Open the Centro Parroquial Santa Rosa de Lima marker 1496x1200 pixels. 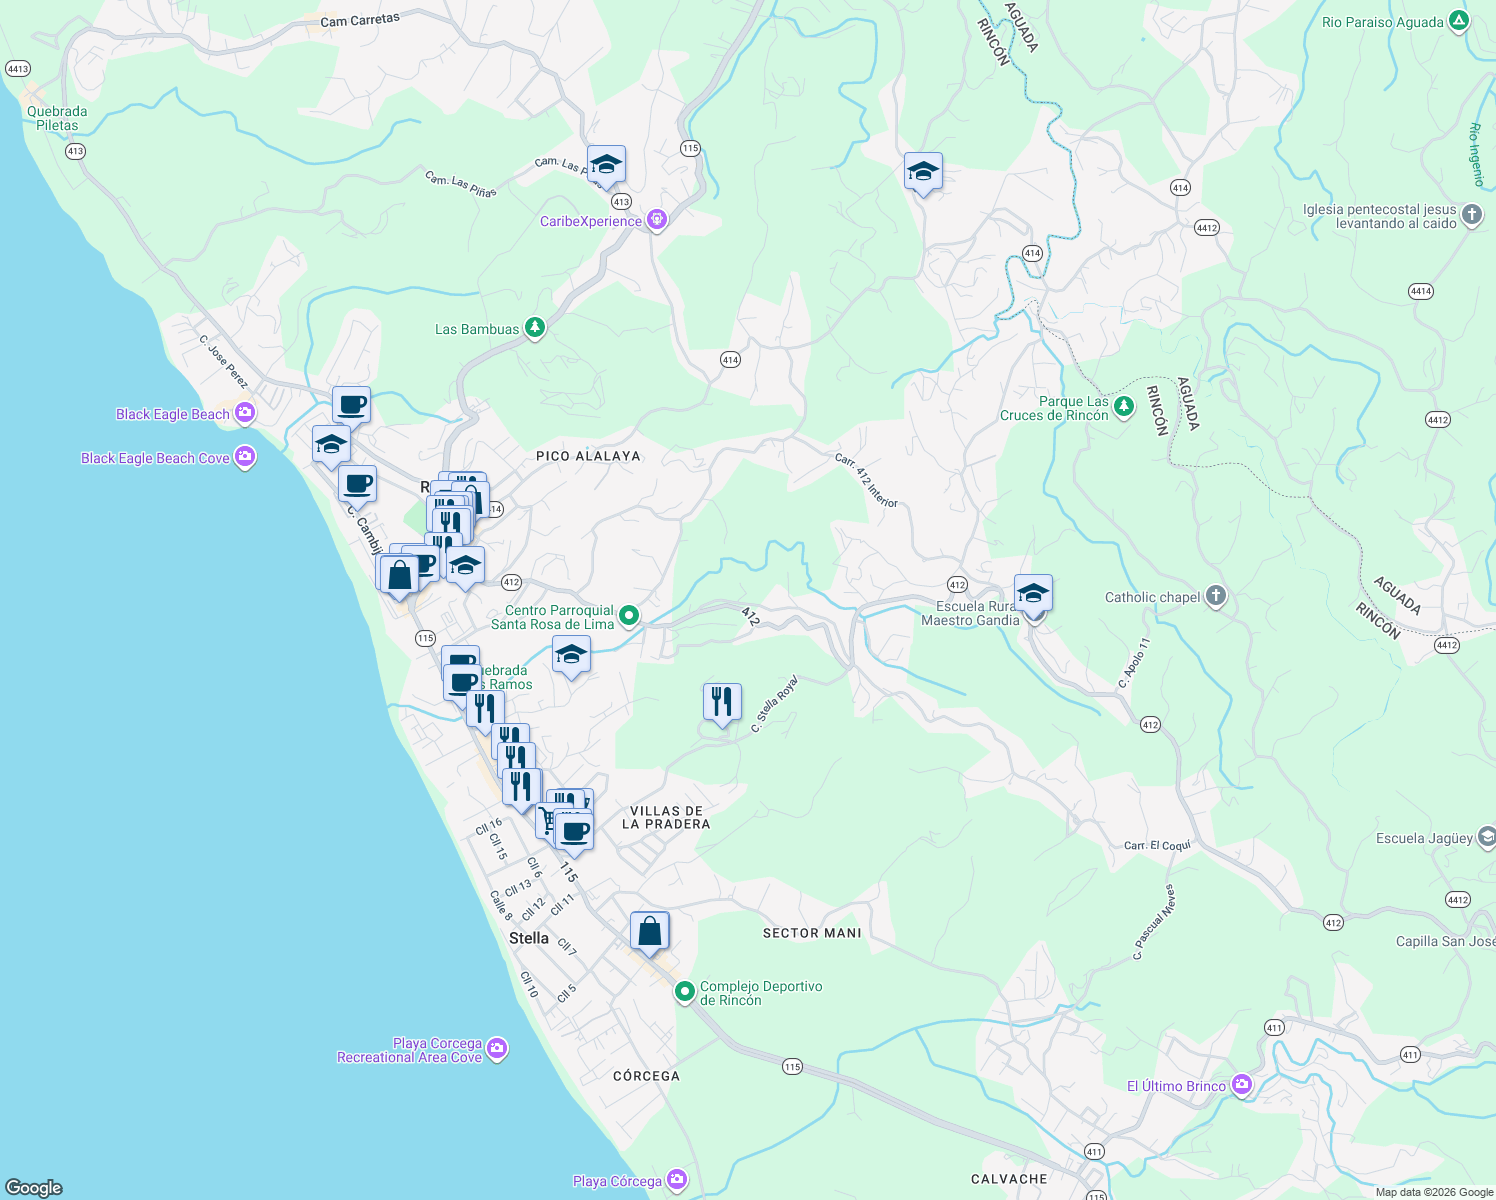coord(628,615)
